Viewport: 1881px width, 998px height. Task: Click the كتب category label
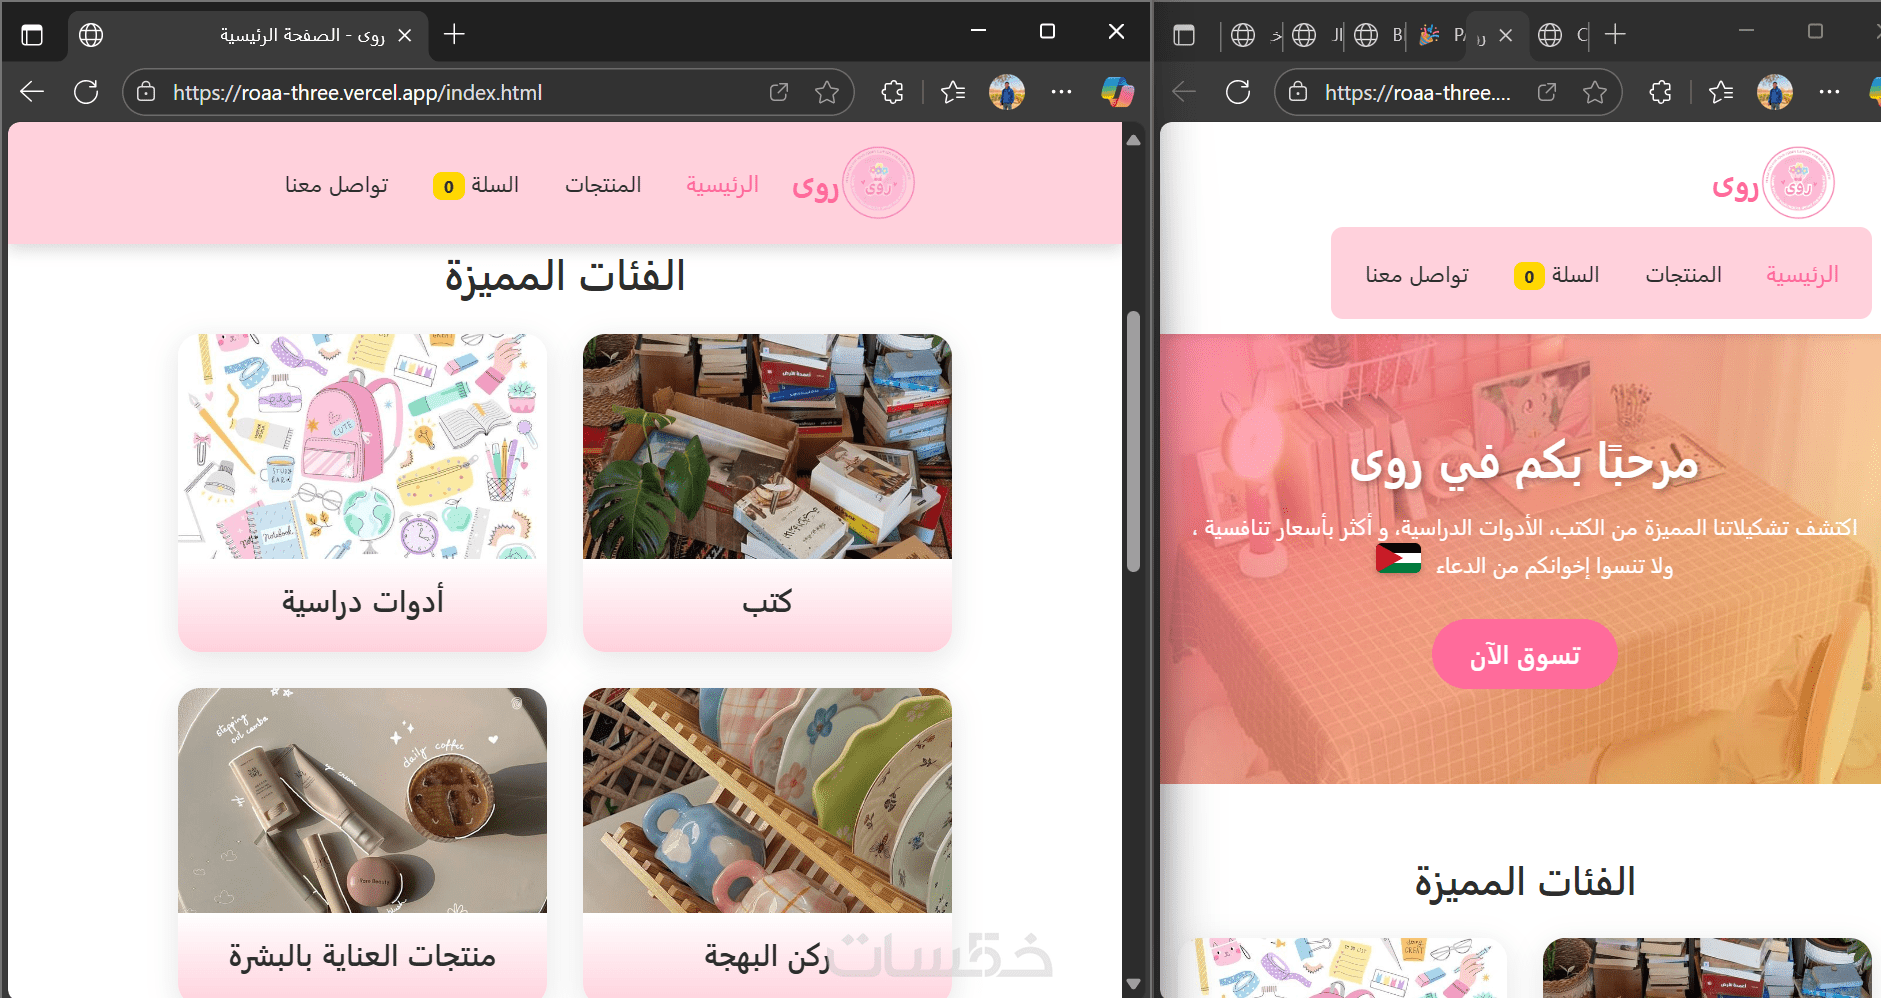[x=767, y=602]
